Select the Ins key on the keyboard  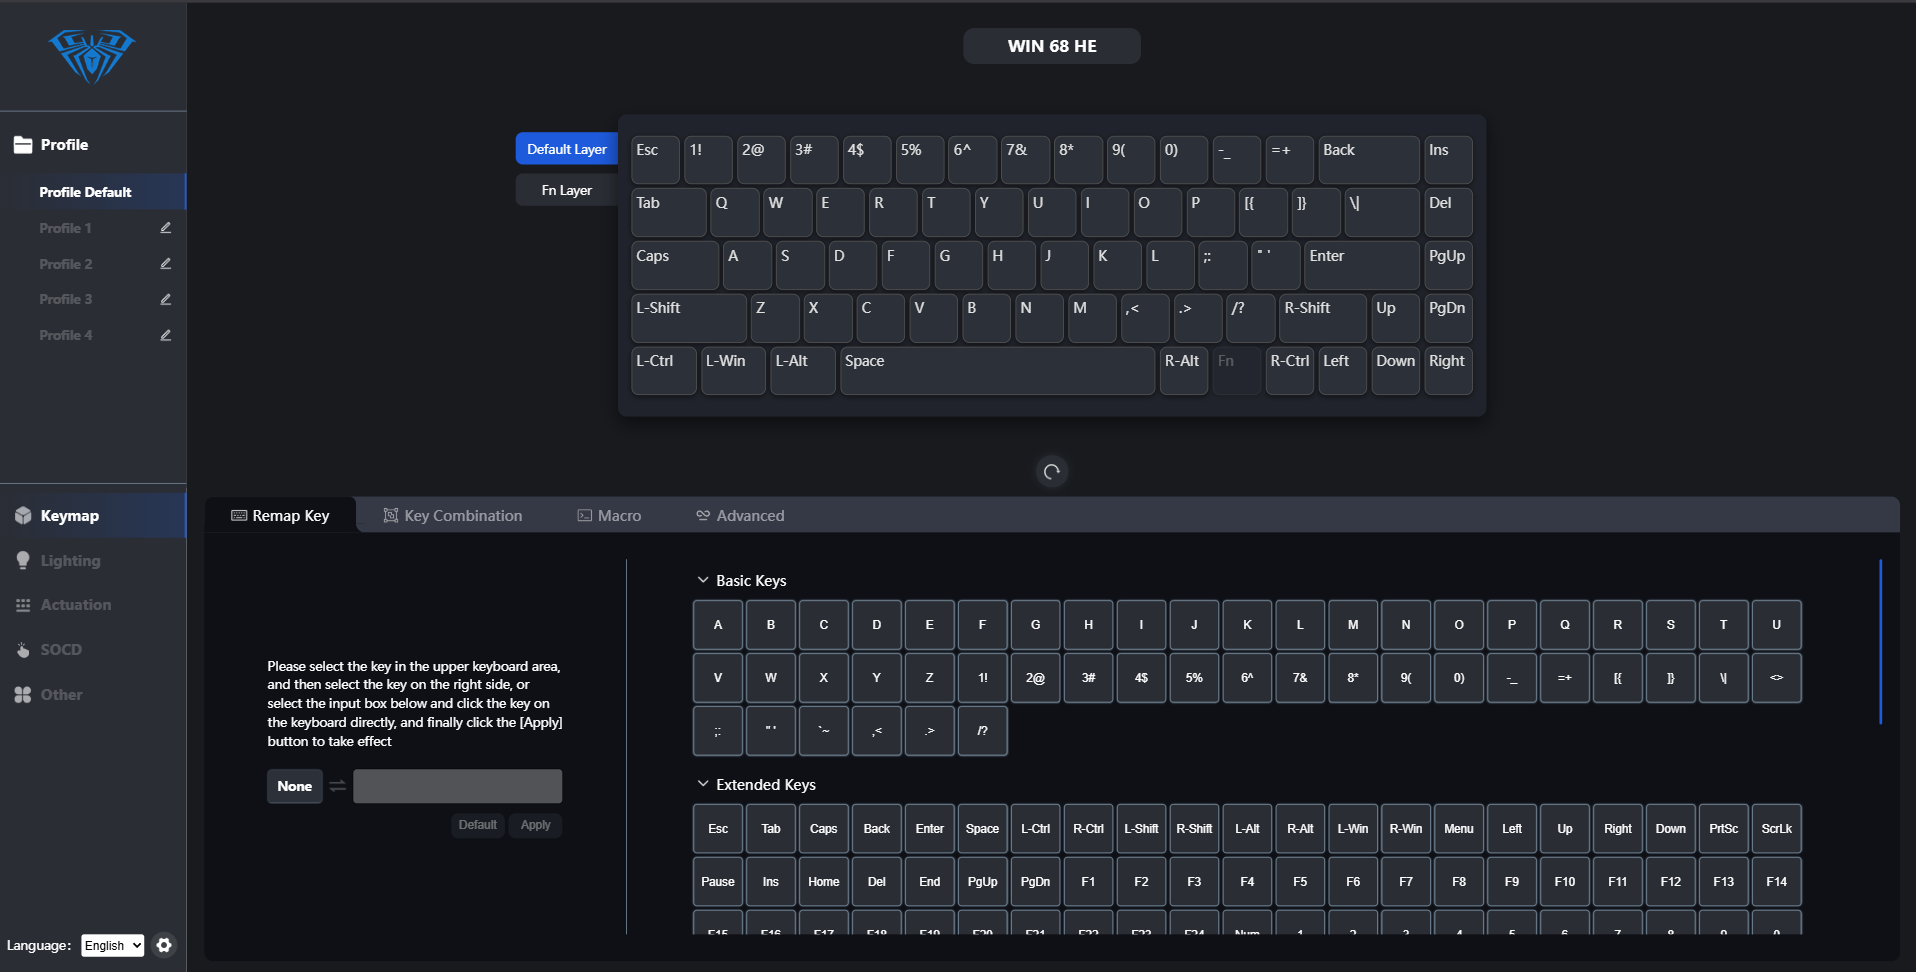pyautogui.click(x=1448, y=160)
